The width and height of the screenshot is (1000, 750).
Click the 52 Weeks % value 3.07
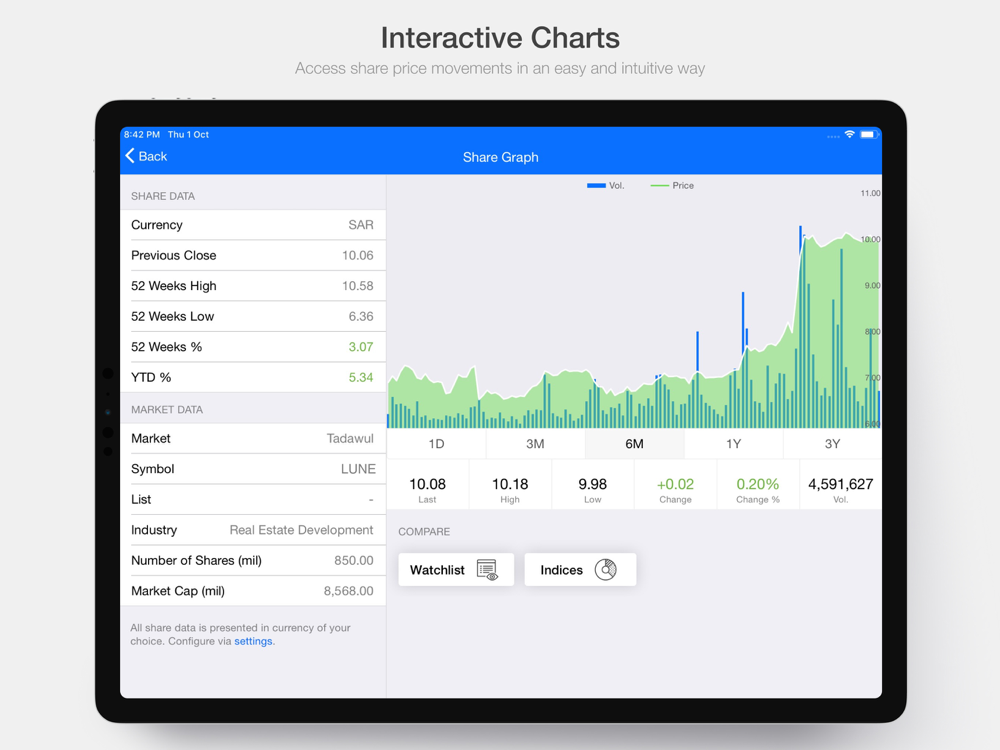(360, 347)
